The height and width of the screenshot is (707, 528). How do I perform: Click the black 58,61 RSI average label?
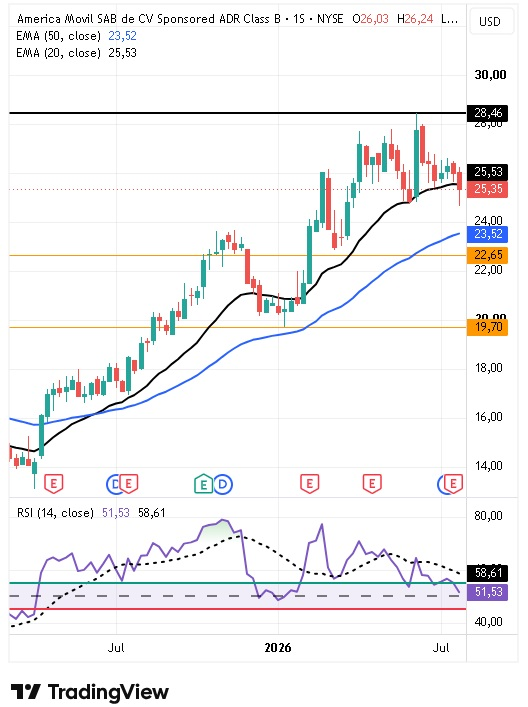click(488, 573)
